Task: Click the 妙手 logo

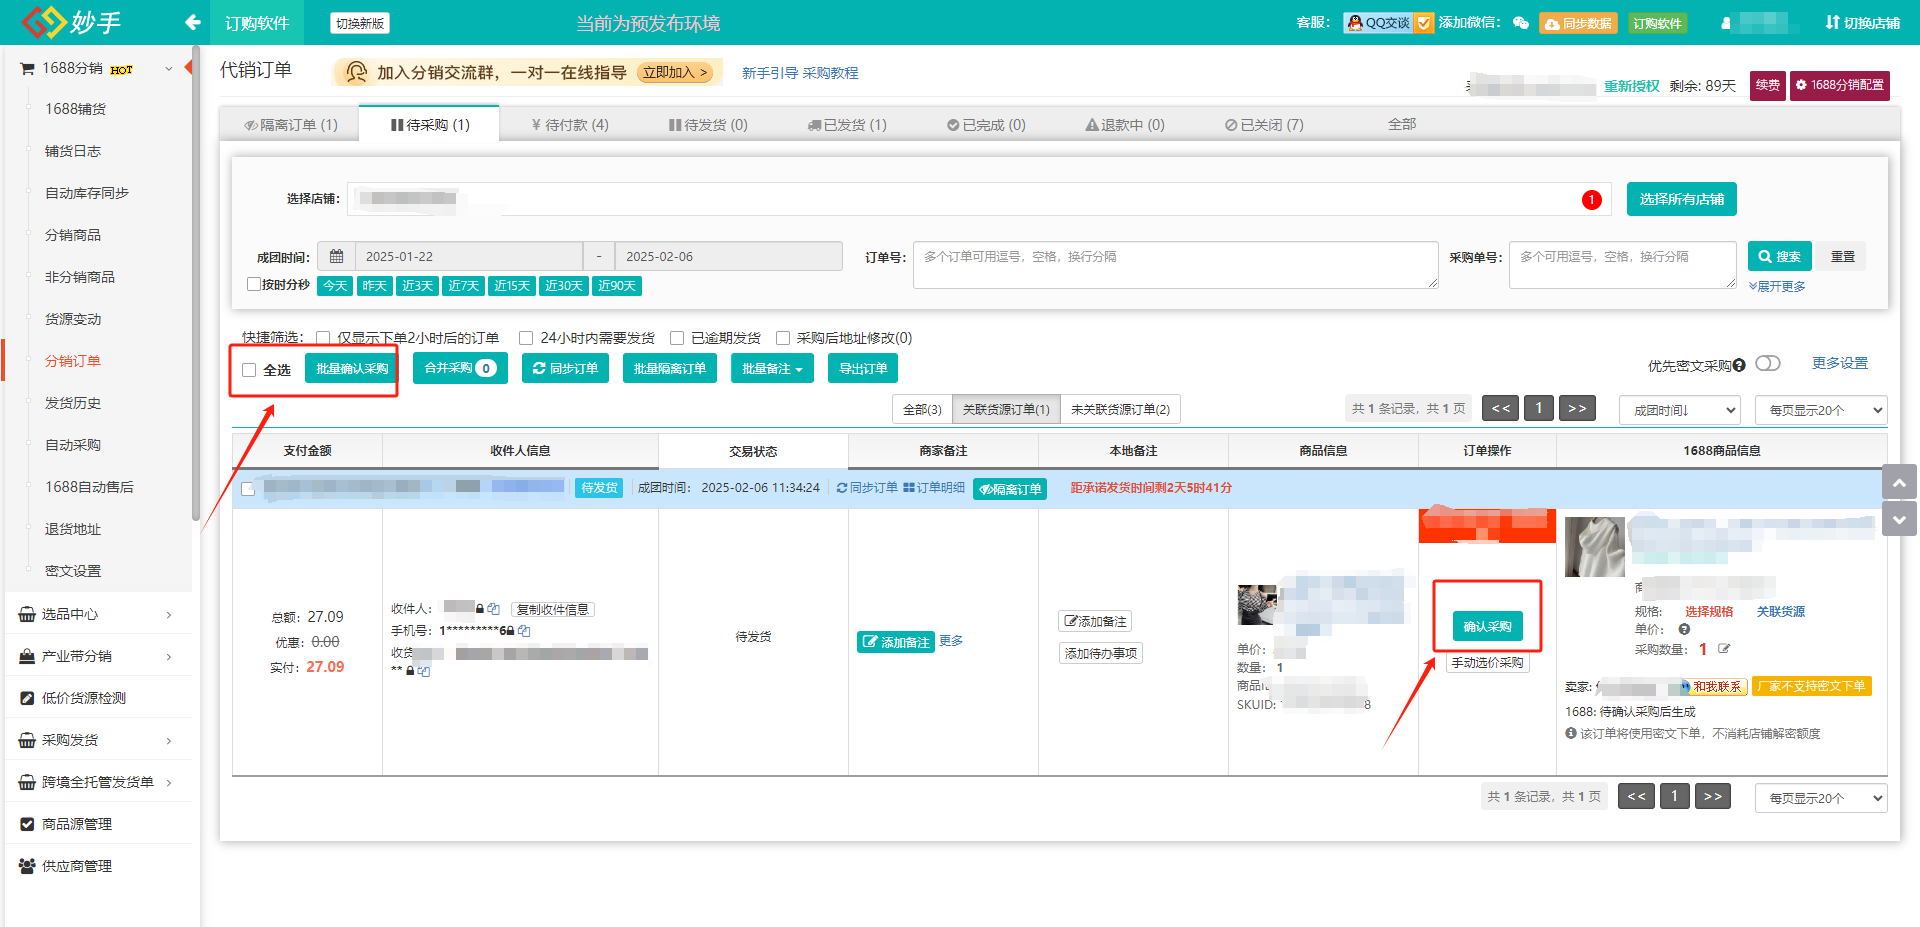Action: 71,22
